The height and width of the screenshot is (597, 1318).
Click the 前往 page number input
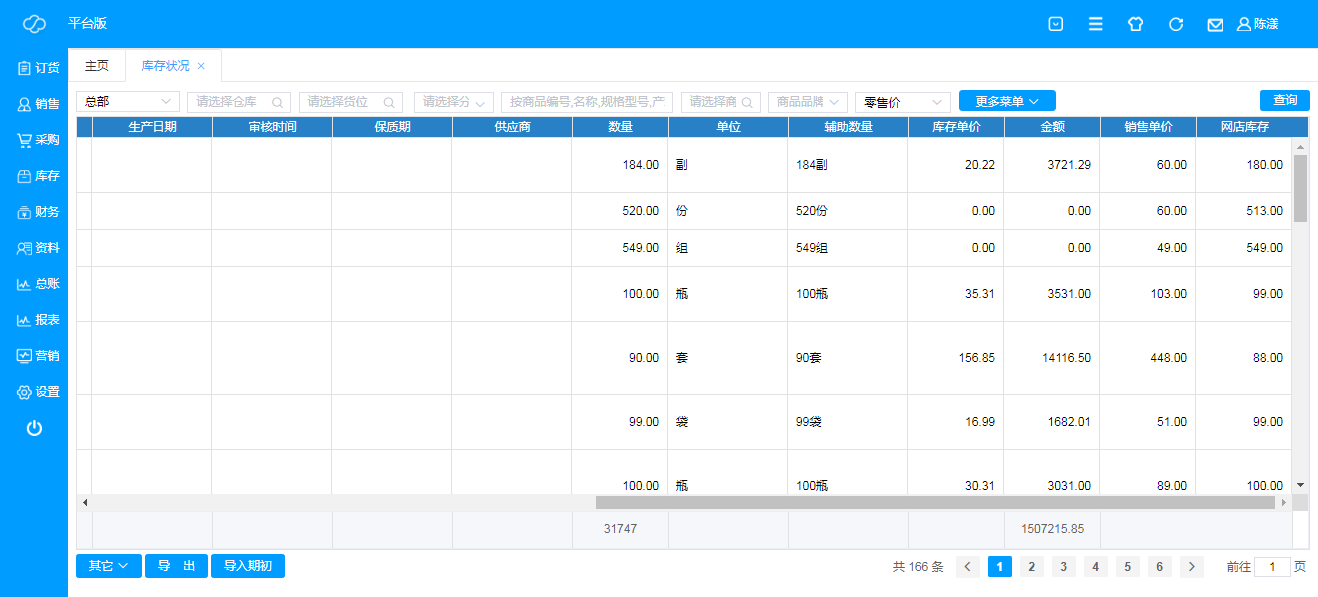pyautogui.click(x=1273, y=567)
